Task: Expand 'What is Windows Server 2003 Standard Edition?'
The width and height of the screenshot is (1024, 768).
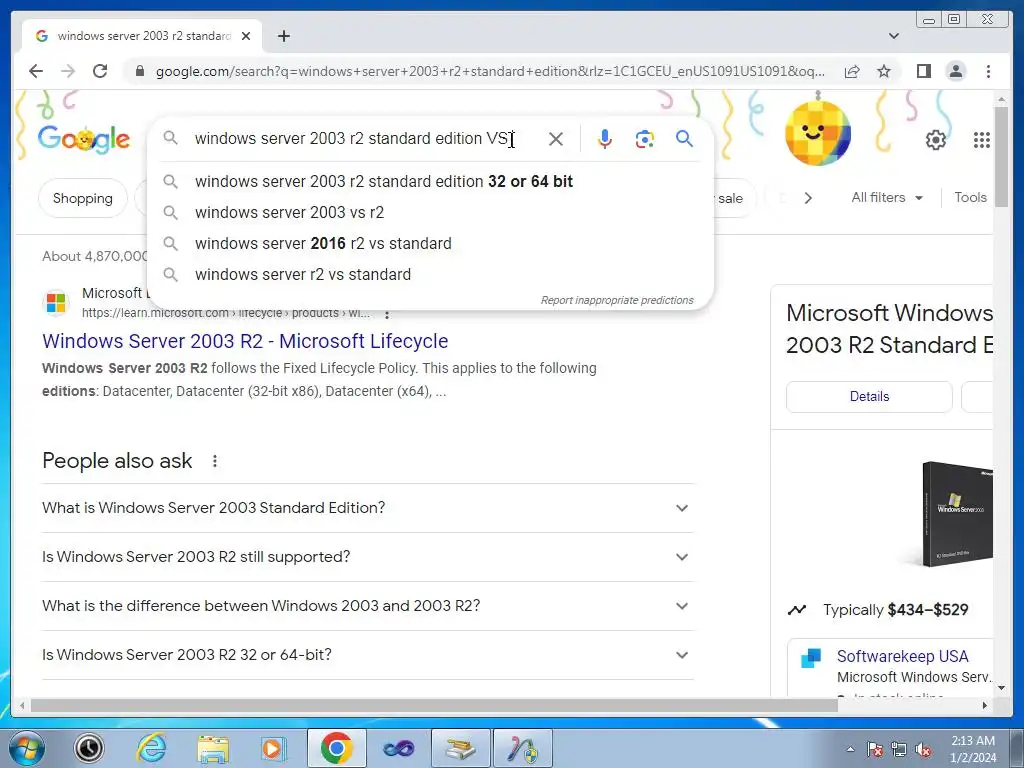Action: [368, 508]
